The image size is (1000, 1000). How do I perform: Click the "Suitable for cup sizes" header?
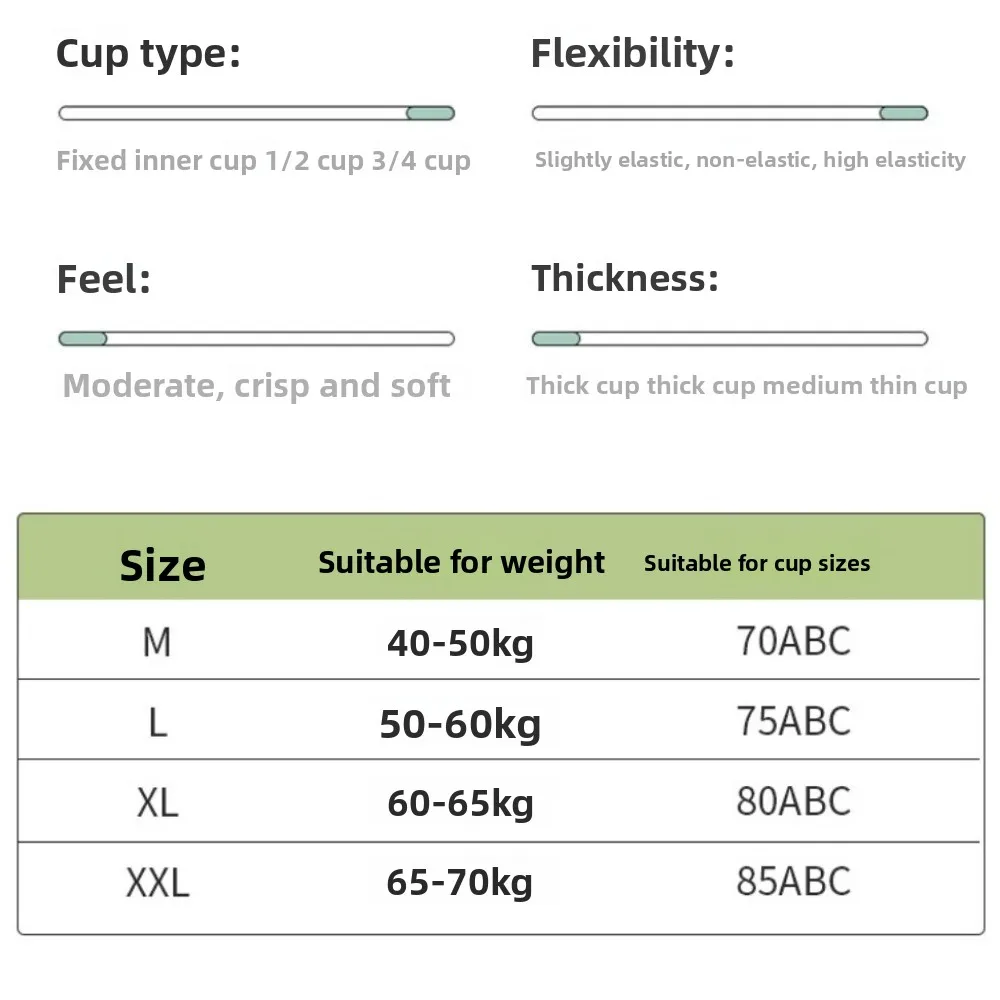coord(757,564)
